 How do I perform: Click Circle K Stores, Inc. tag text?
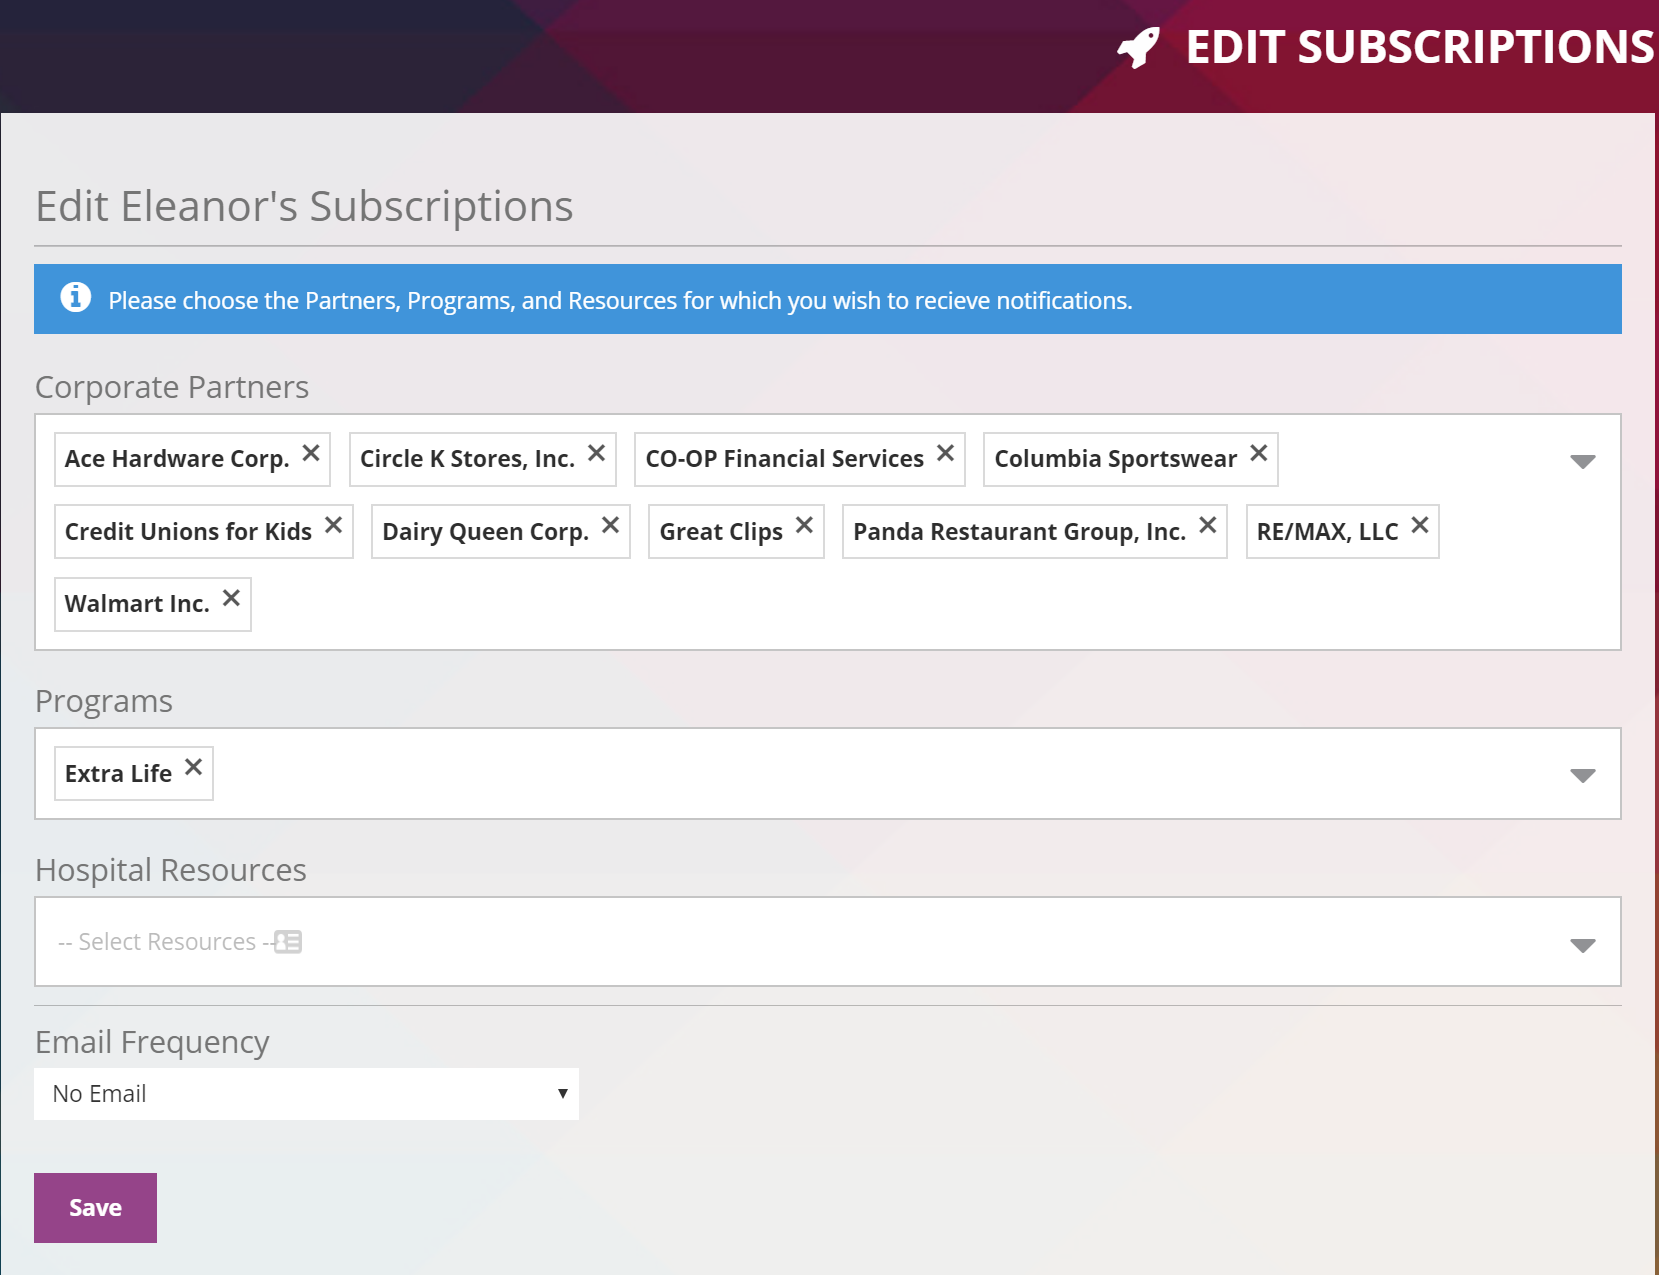pyautogui.click(x=467, y=459)
